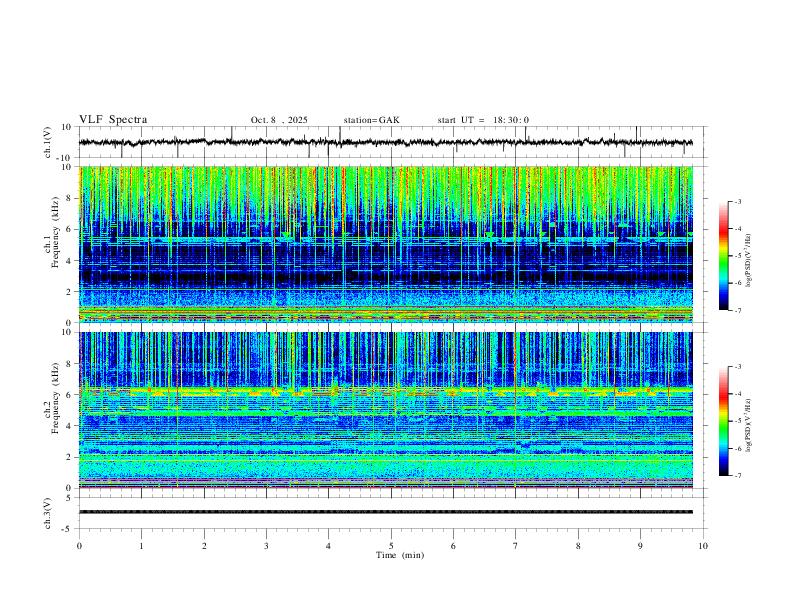Click the ch.3 flat black signal band
792x612 pixels.
pos(386,512)
